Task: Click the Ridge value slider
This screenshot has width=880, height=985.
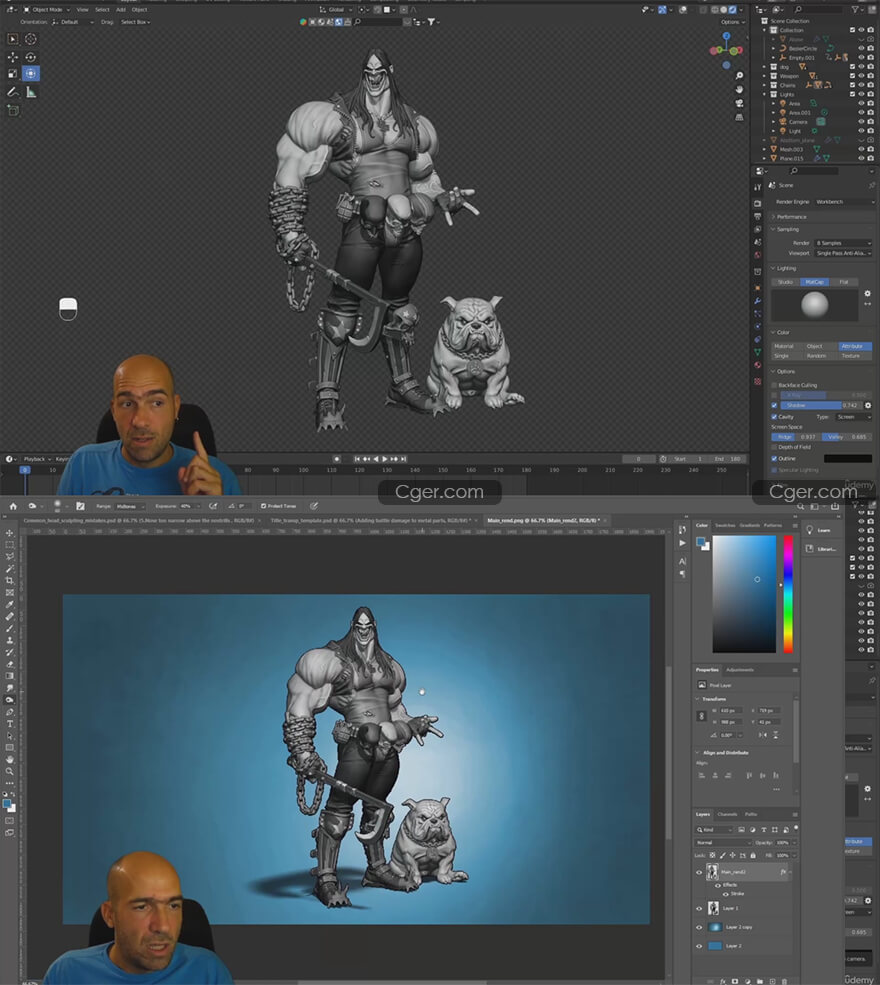Action: [795, 437]
